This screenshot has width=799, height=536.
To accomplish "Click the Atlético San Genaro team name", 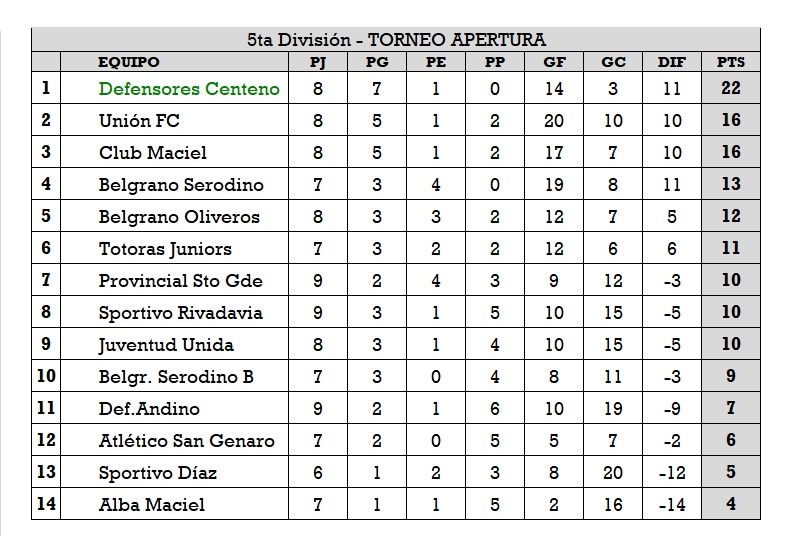I will pos(186,440).
